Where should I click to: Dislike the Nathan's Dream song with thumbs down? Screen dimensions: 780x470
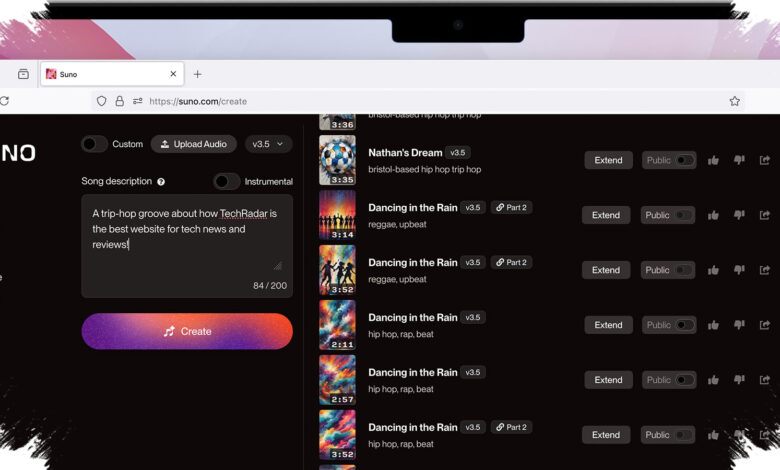point(739,160)
